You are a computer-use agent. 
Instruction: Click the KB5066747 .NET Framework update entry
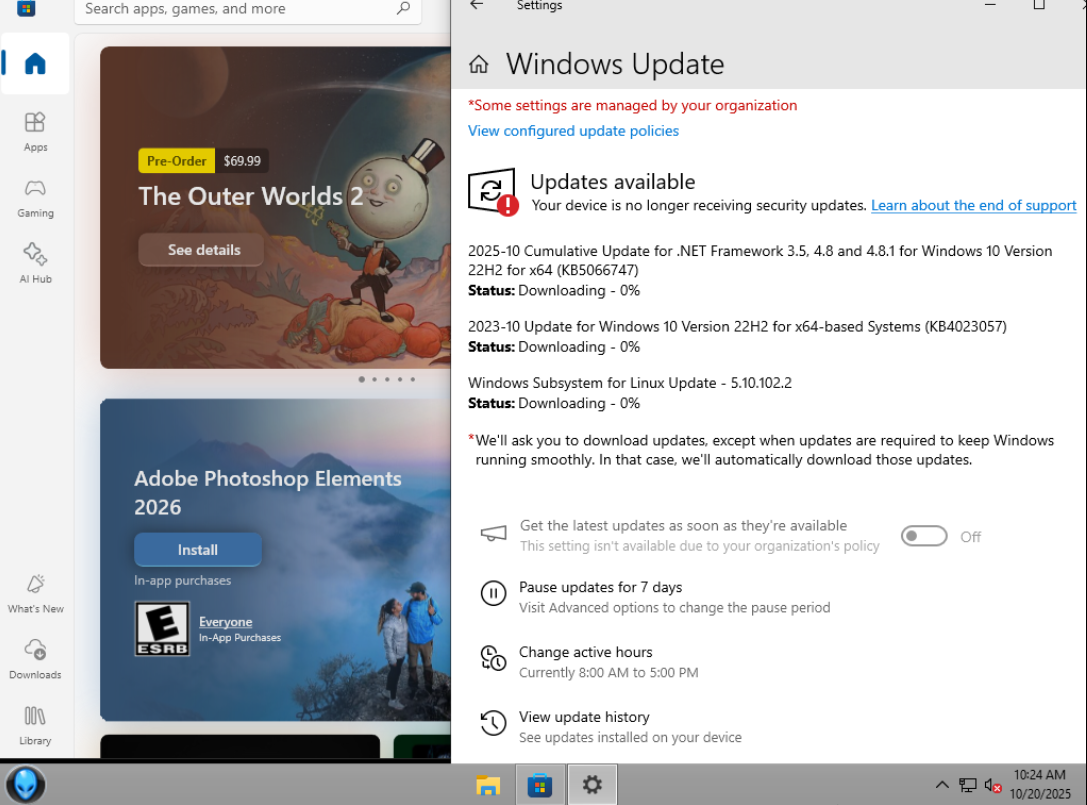tap(760, 270)
